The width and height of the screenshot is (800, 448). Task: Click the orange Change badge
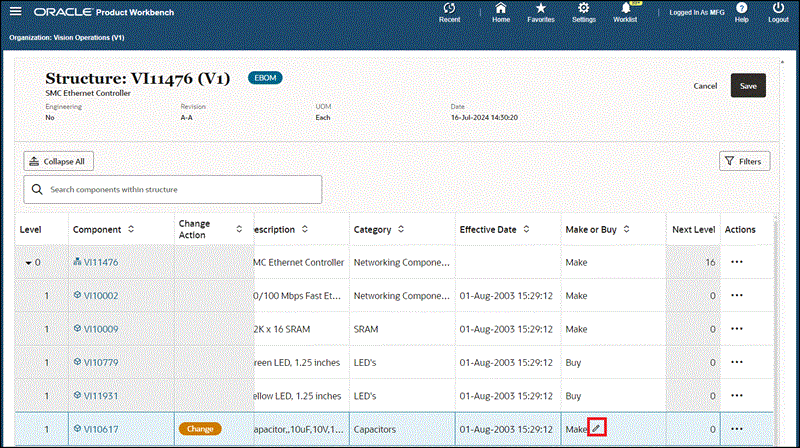click(200, 429)
